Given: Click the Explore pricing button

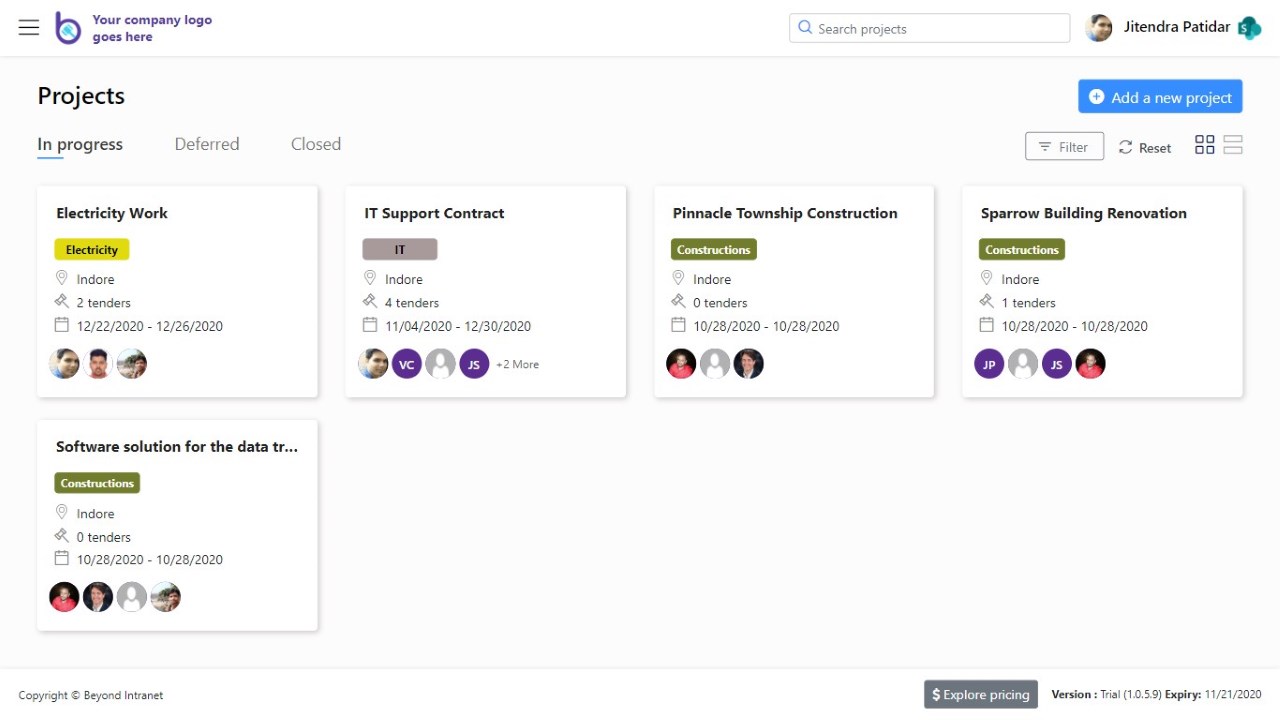Looking at the screenshot, I should [x=980, y=694].
